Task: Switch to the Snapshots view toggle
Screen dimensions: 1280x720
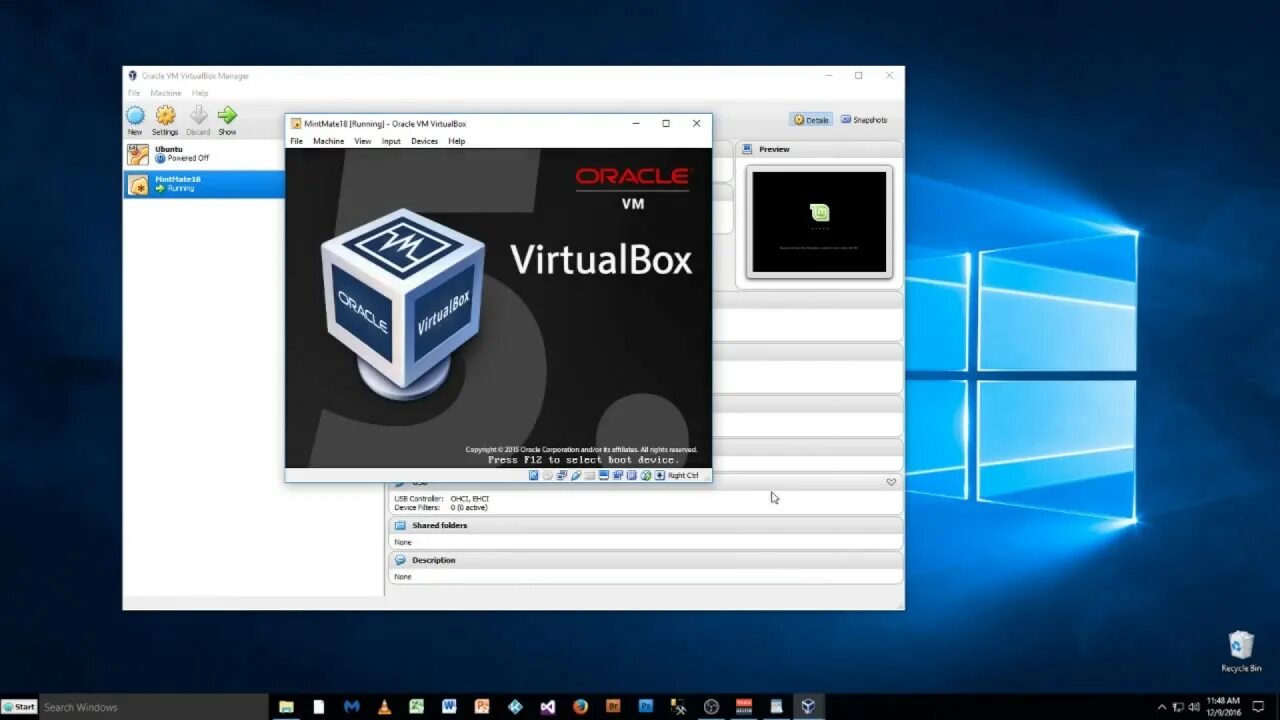Action: pos(864,119)
